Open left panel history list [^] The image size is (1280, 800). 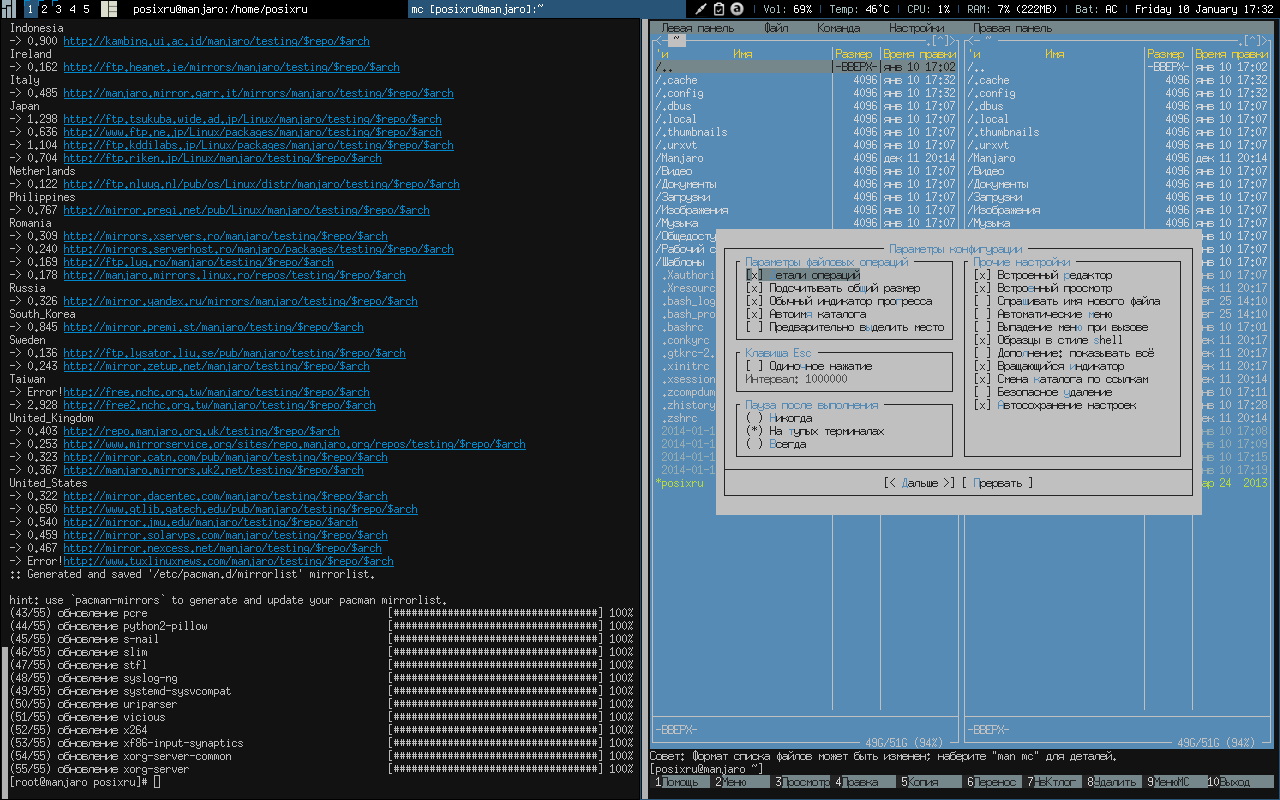point(938,41)
